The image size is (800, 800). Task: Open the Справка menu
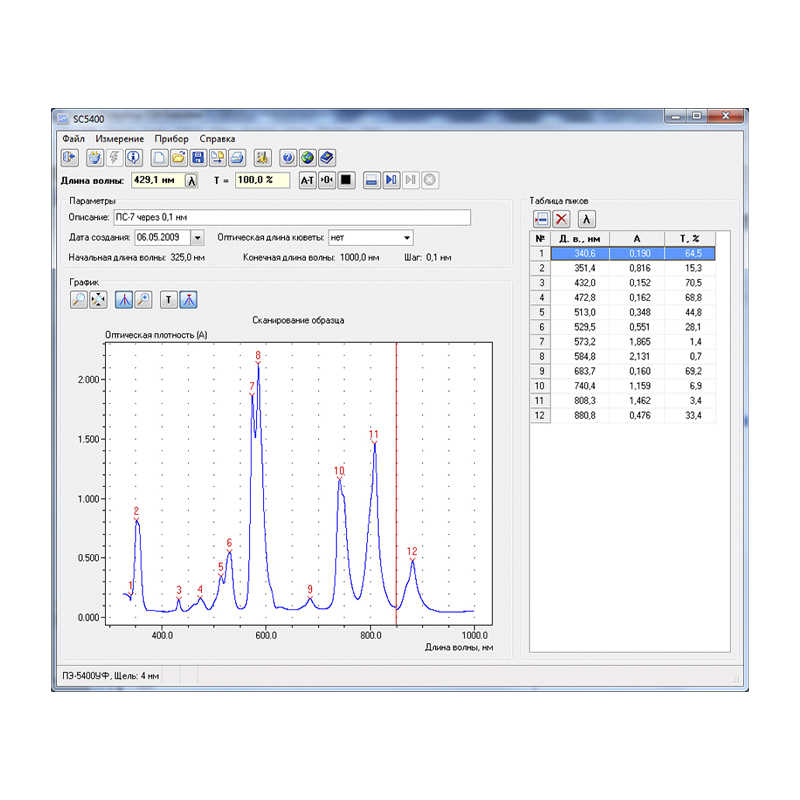pos(217,138)
